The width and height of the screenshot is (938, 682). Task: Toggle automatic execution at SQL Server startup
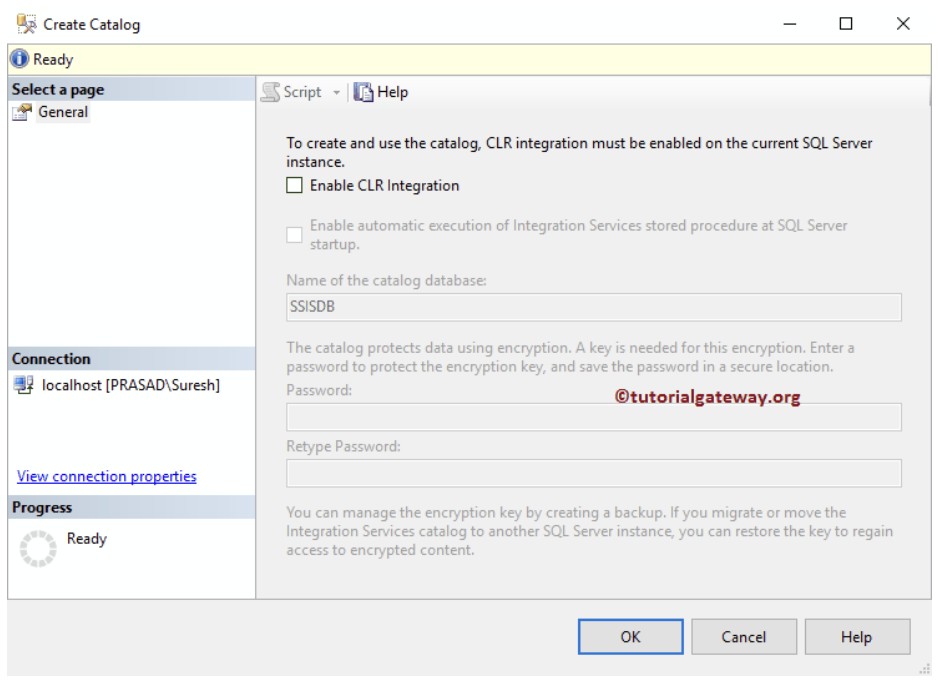294,235
